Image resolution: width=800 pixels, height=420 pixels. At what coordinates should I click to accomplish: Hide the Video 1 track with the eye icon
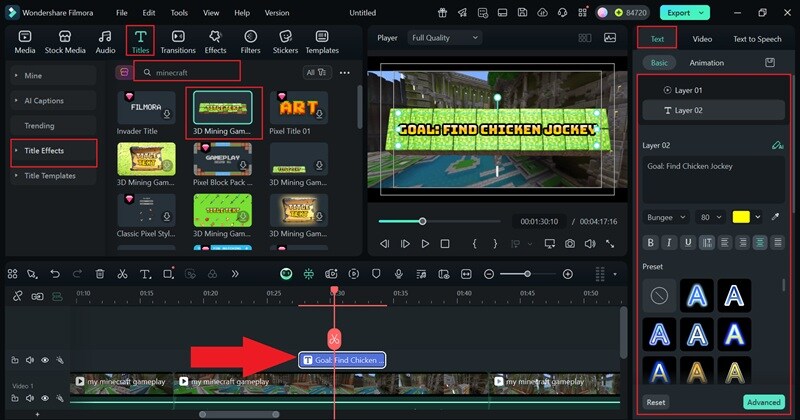tap(45, 398)
